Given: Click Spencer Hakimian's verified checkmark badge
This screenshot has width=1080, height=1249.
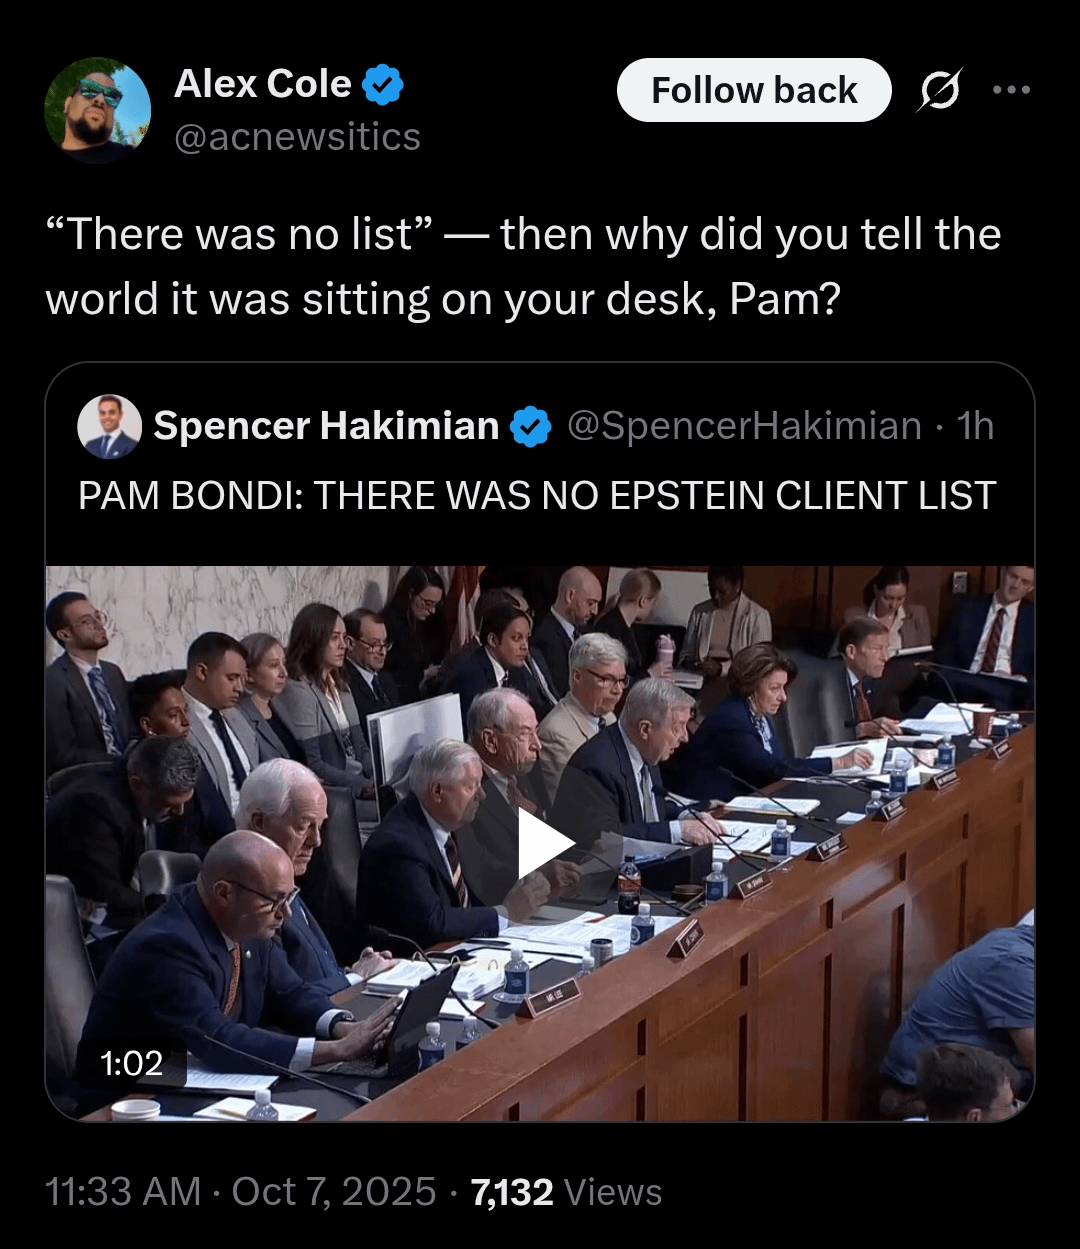Looking at the screenshot, I should coord(530,427).
